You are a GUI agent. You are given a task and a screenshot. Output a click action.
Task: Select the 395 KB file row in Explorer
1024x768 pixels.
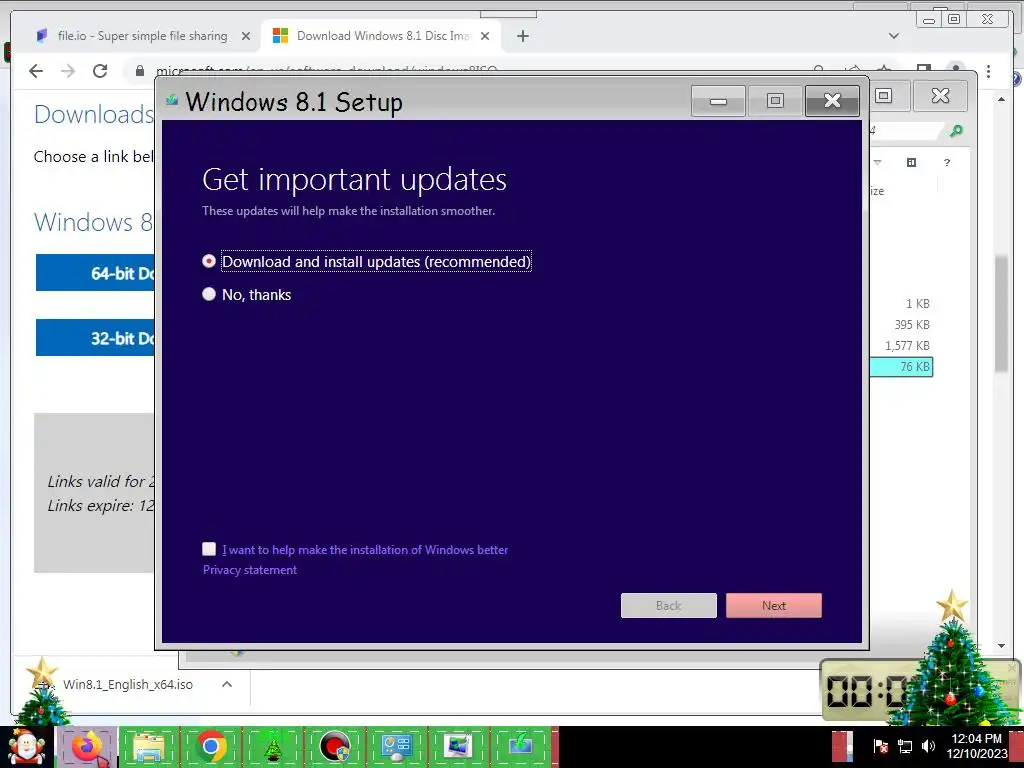tap(901, 325)
